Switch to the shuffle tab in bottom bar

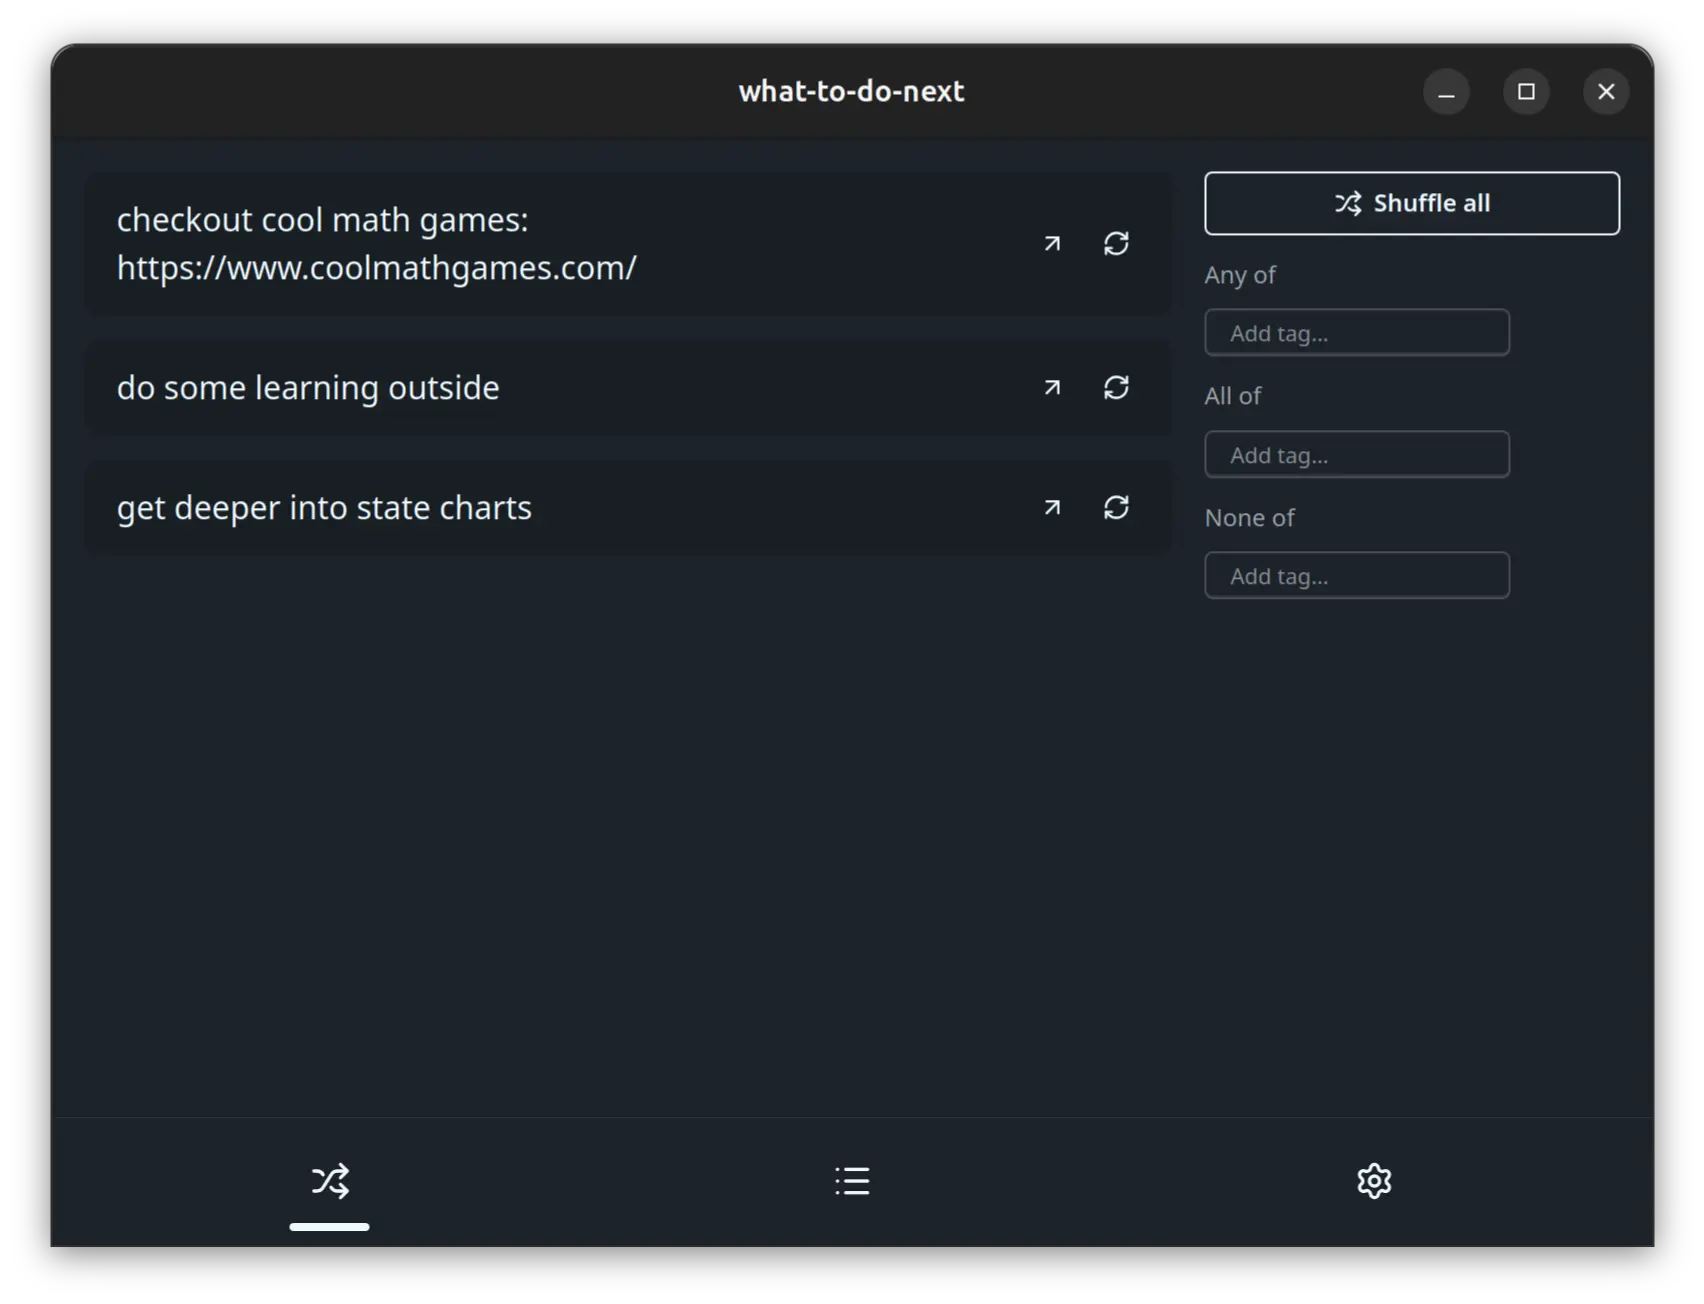(x=330, y=1181)
